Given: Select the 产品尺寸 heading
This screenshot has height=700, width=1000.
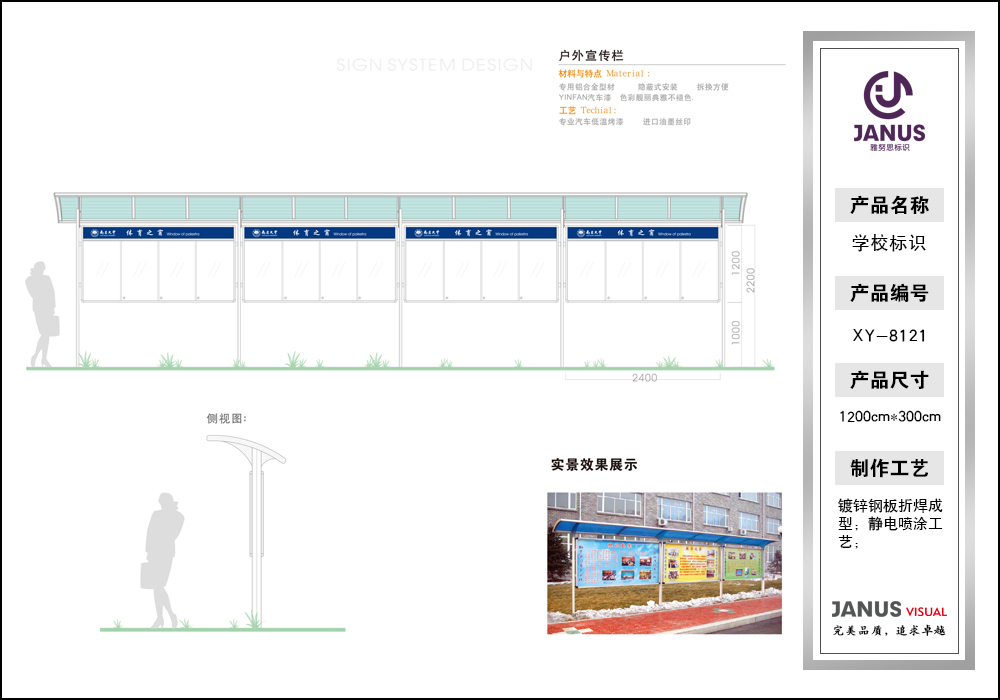Looking at the screenshot, I should 889,381.
